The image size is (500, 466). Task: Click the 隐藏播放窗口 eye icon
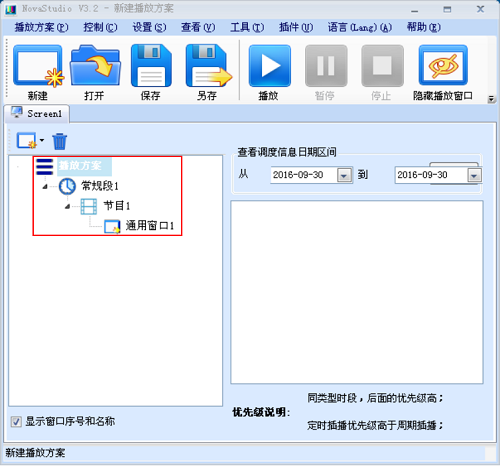point(443,66)
